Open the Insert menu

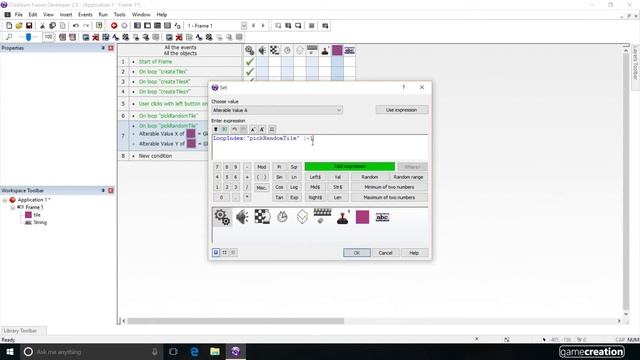pyautogui.click(x=66, y=15)
